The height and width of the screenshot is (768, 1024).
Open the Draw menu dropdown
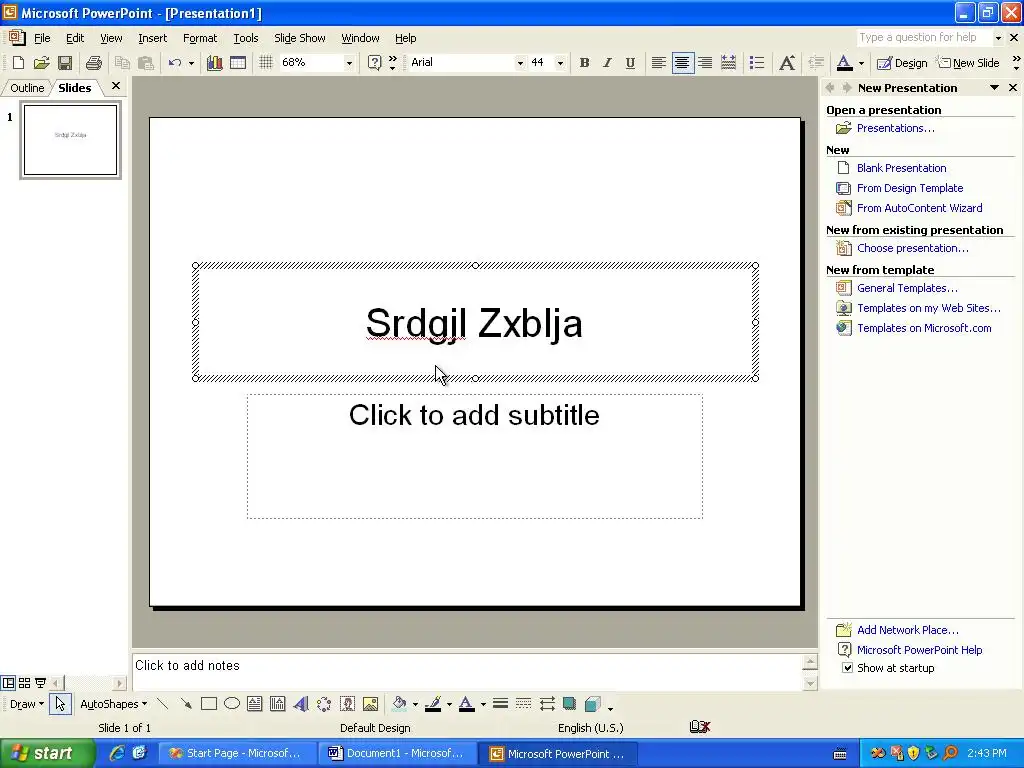[27, 704]
